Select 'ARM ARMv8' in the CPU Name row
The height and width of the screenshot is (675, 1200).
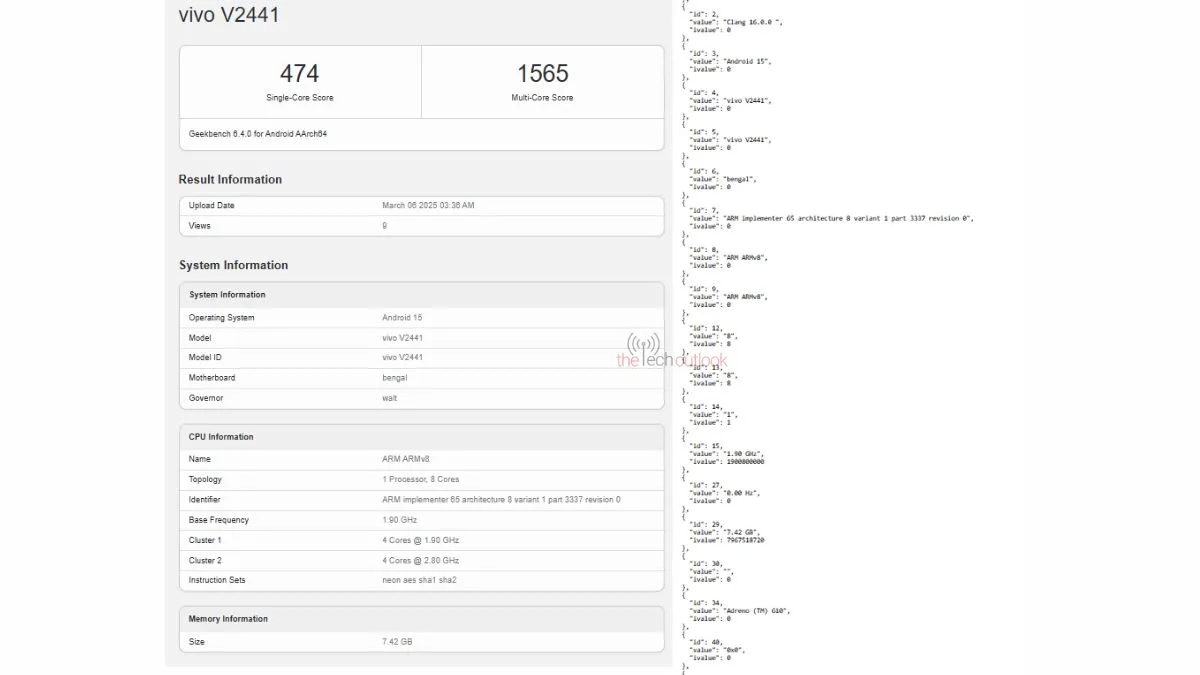[x=406, y=459]
